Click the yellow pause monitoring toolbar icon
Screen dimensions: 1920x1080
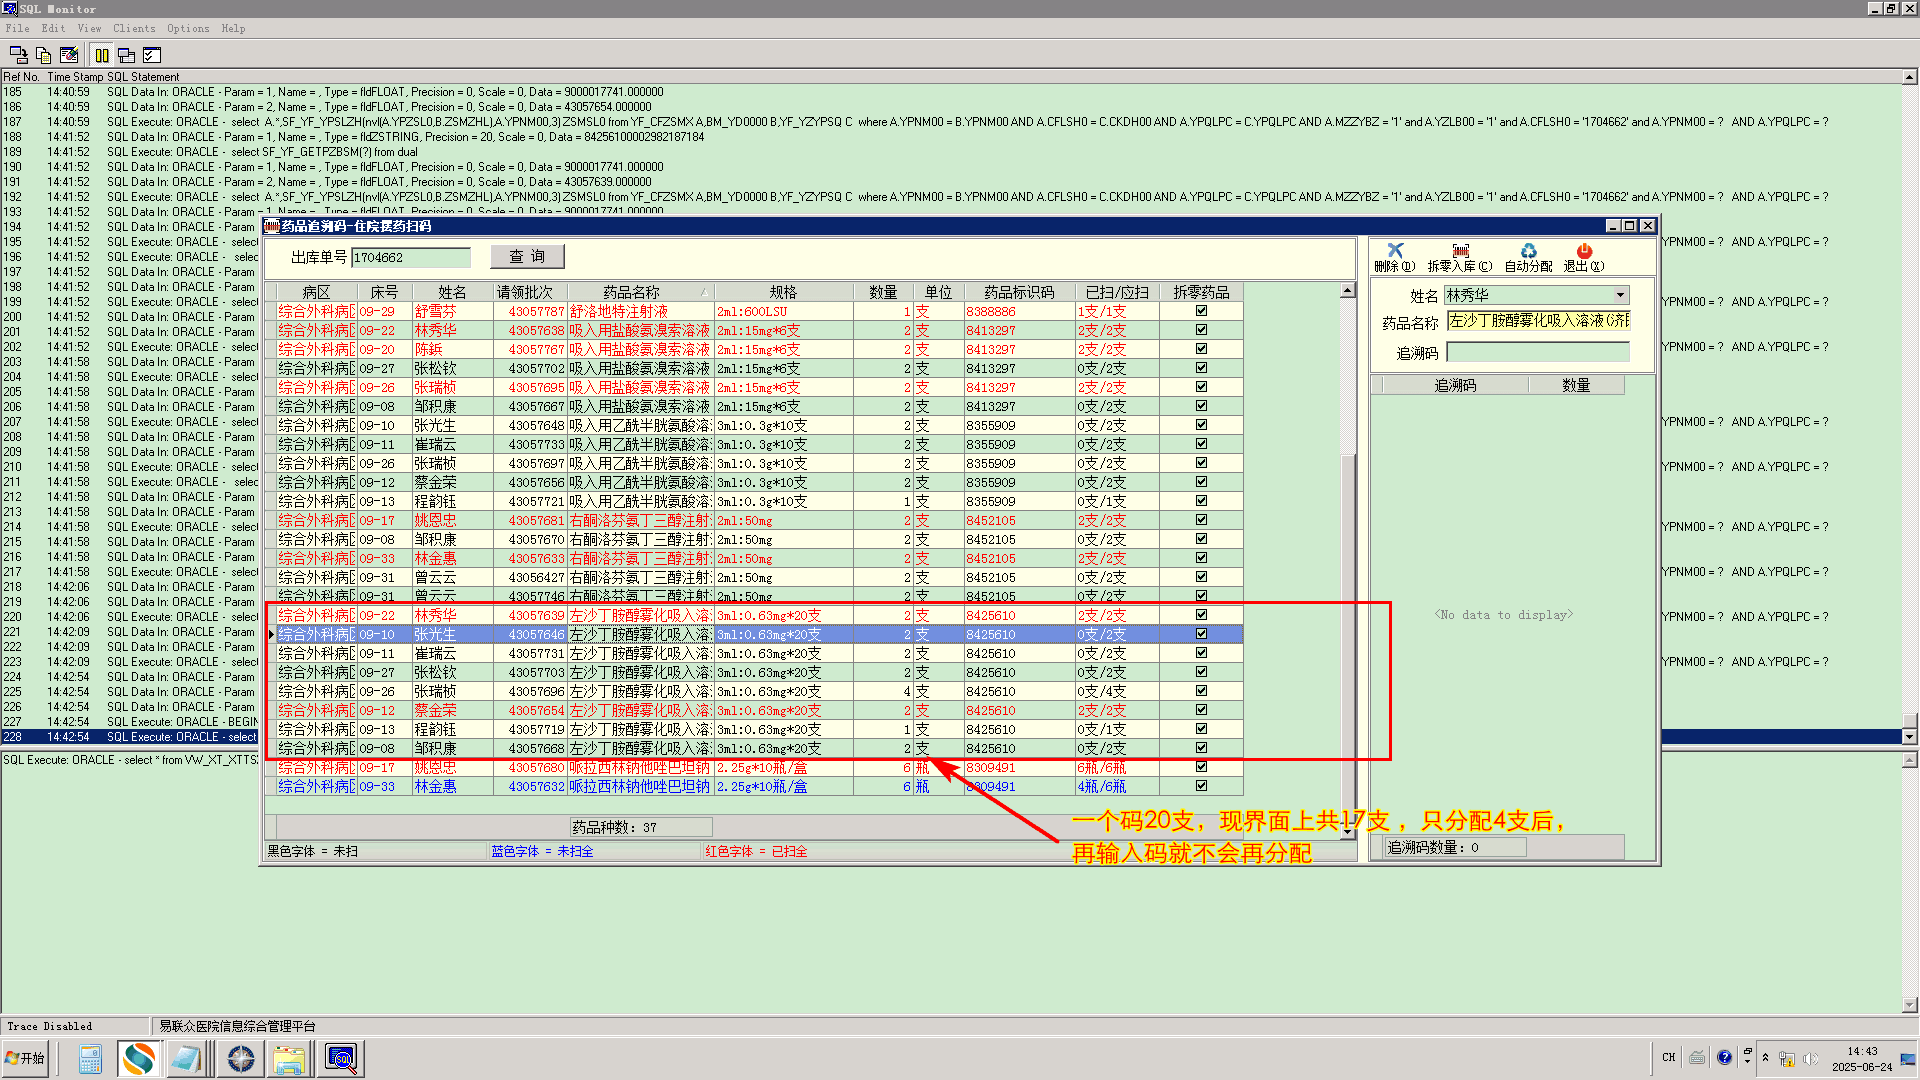(102, 55)
